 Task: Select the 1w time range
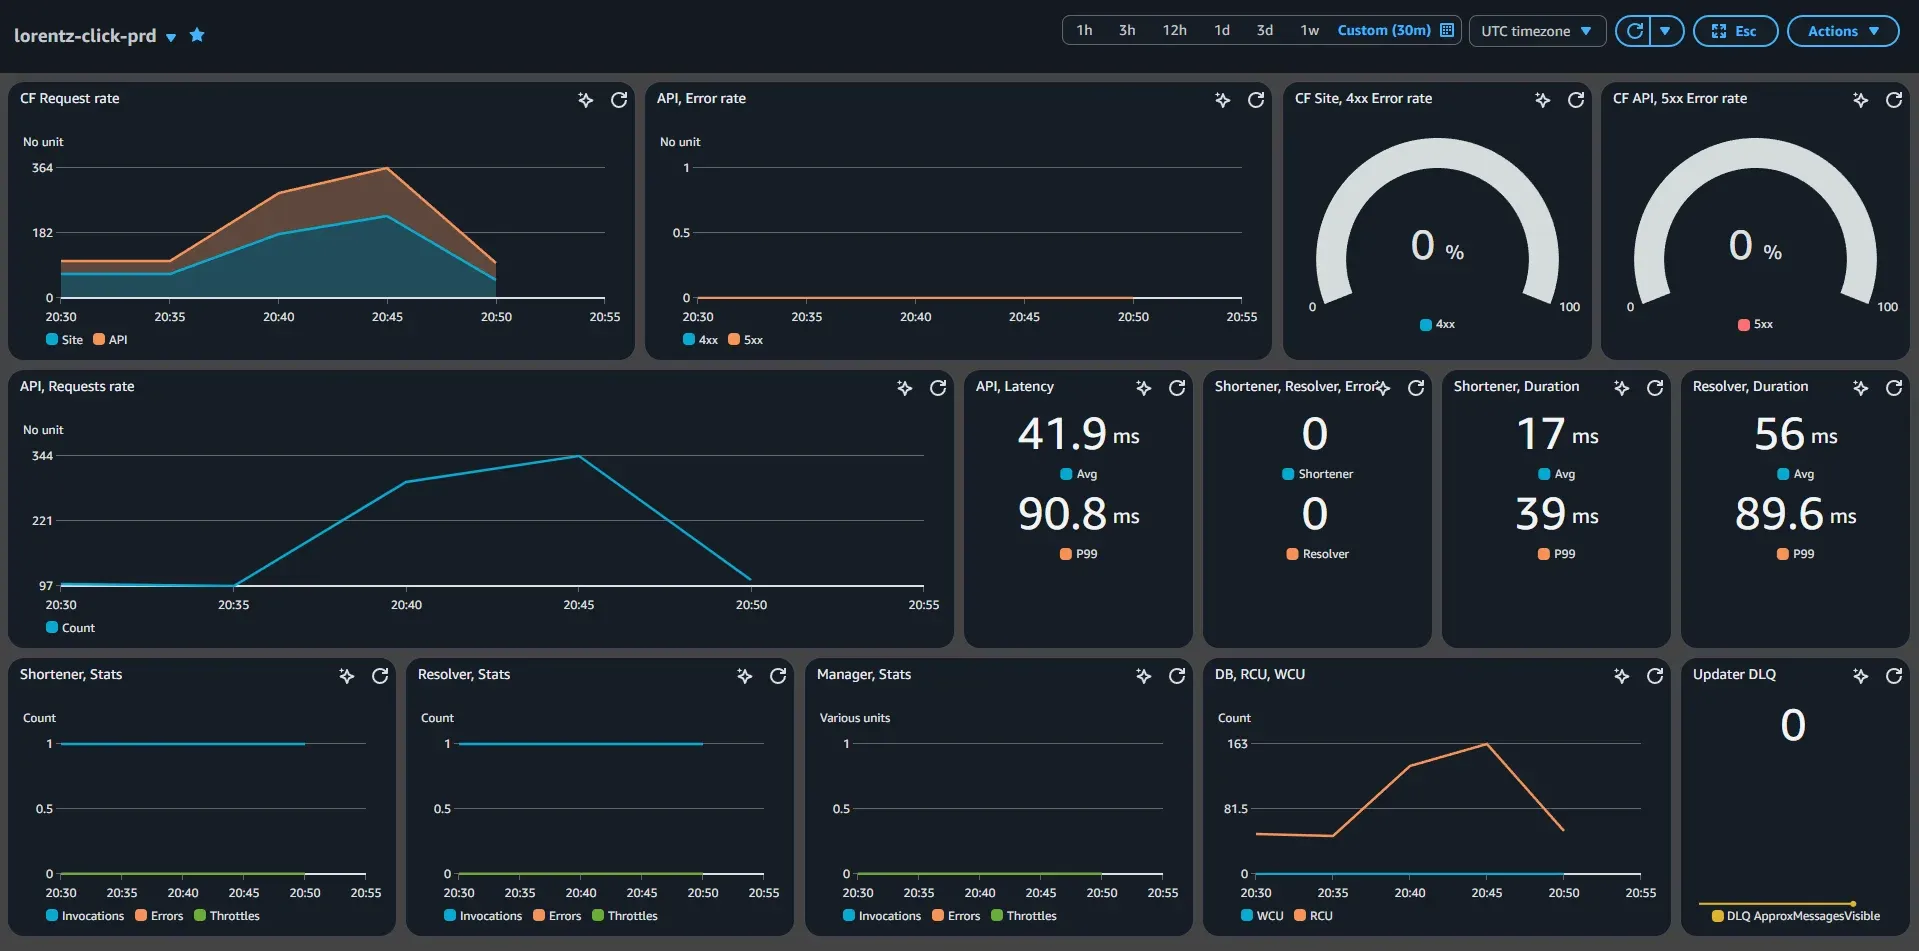pos(1309,30)
